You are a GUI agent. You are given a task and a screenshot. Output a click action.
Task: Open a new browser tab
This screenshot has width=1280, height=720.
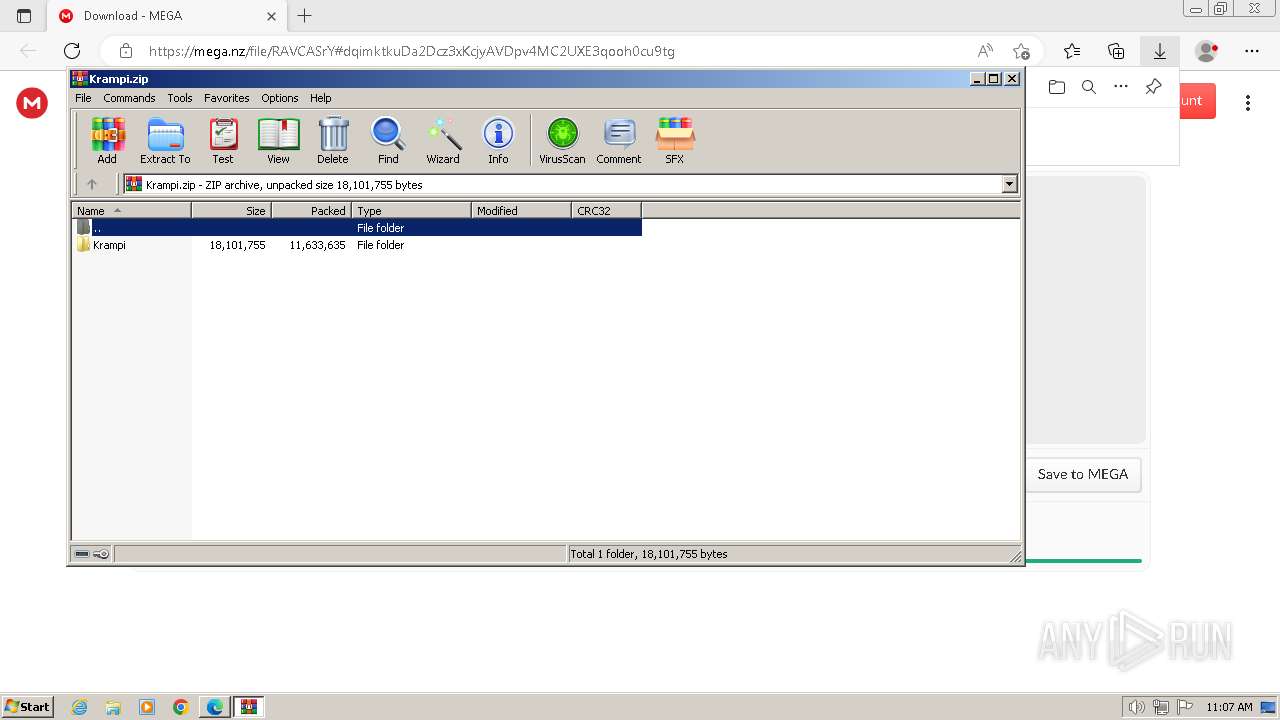click(x=305, y=16)
